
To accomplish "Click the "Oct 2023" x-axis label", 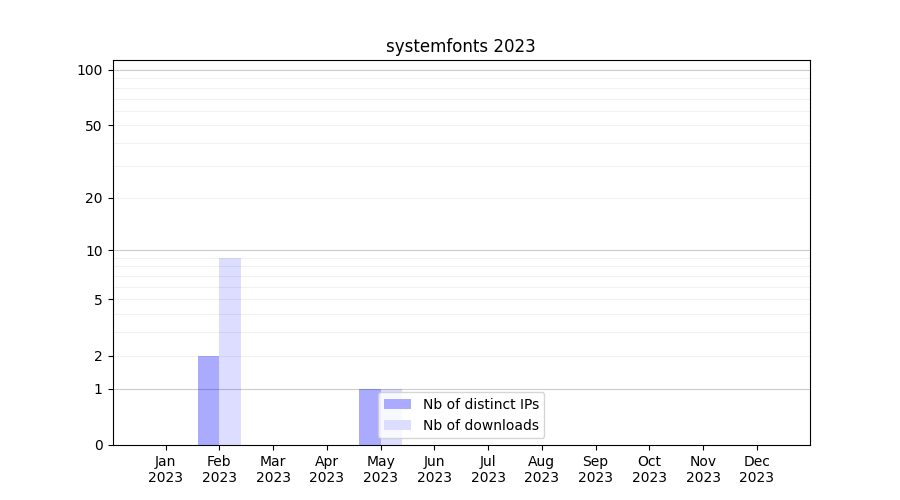I will point(649,469).
